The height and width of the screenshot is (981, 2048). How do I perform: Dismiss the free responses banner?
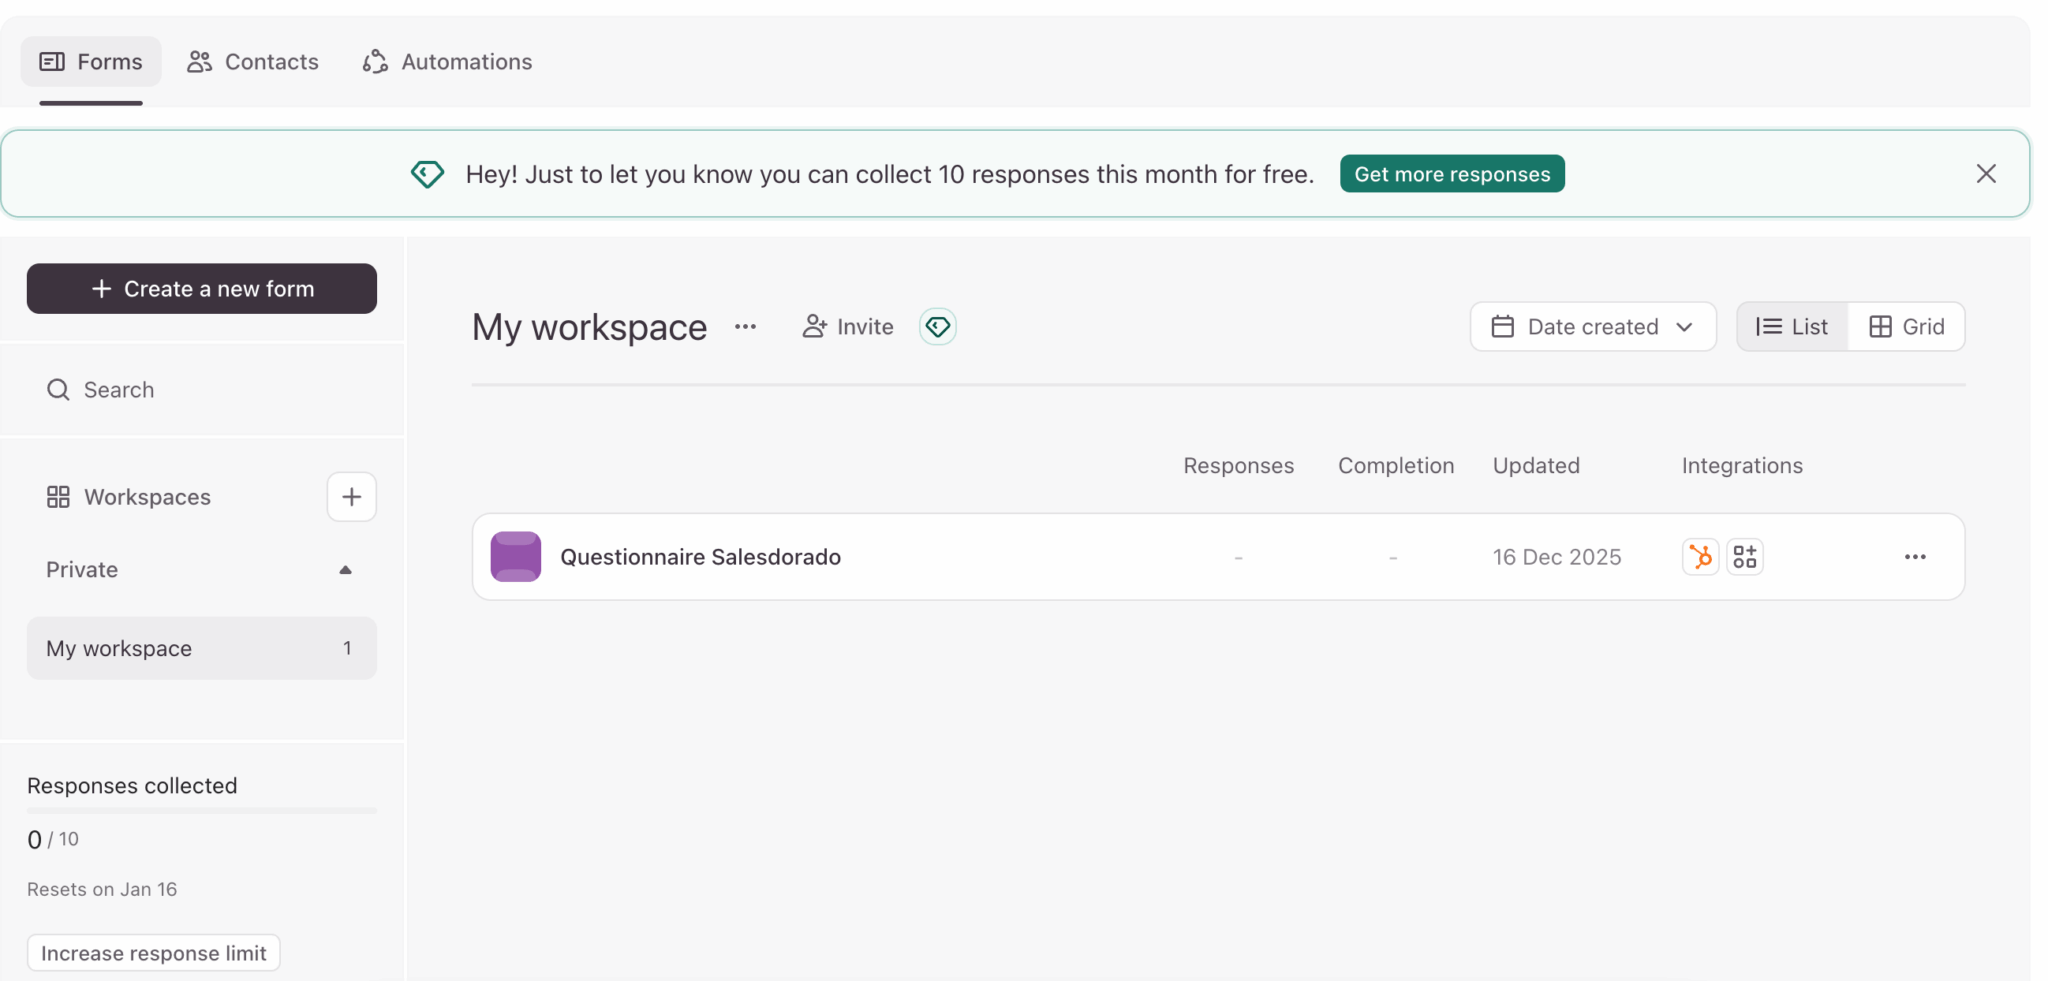click(x=1986, y=174)
